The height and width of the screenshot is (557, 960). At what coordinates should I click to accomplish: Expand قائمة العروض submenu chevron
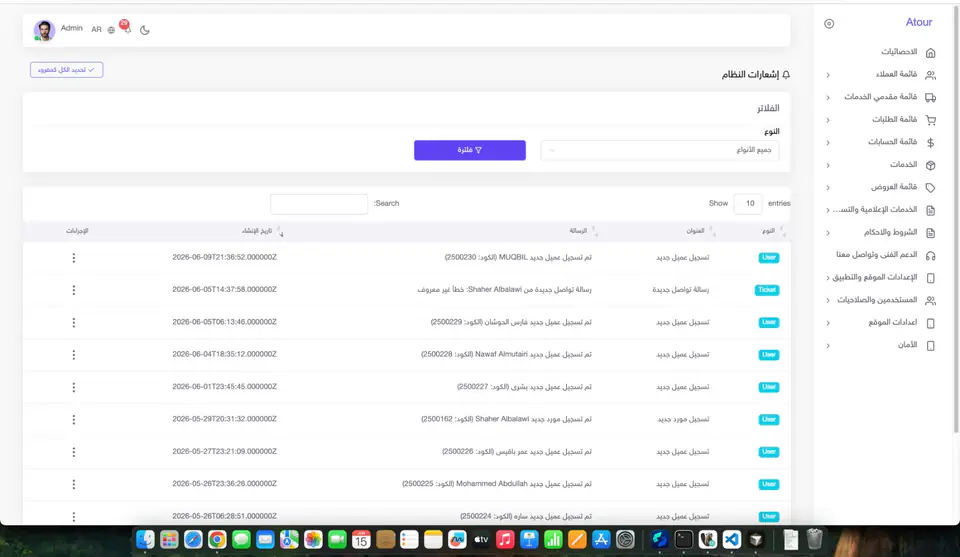[x=828, y=187]
